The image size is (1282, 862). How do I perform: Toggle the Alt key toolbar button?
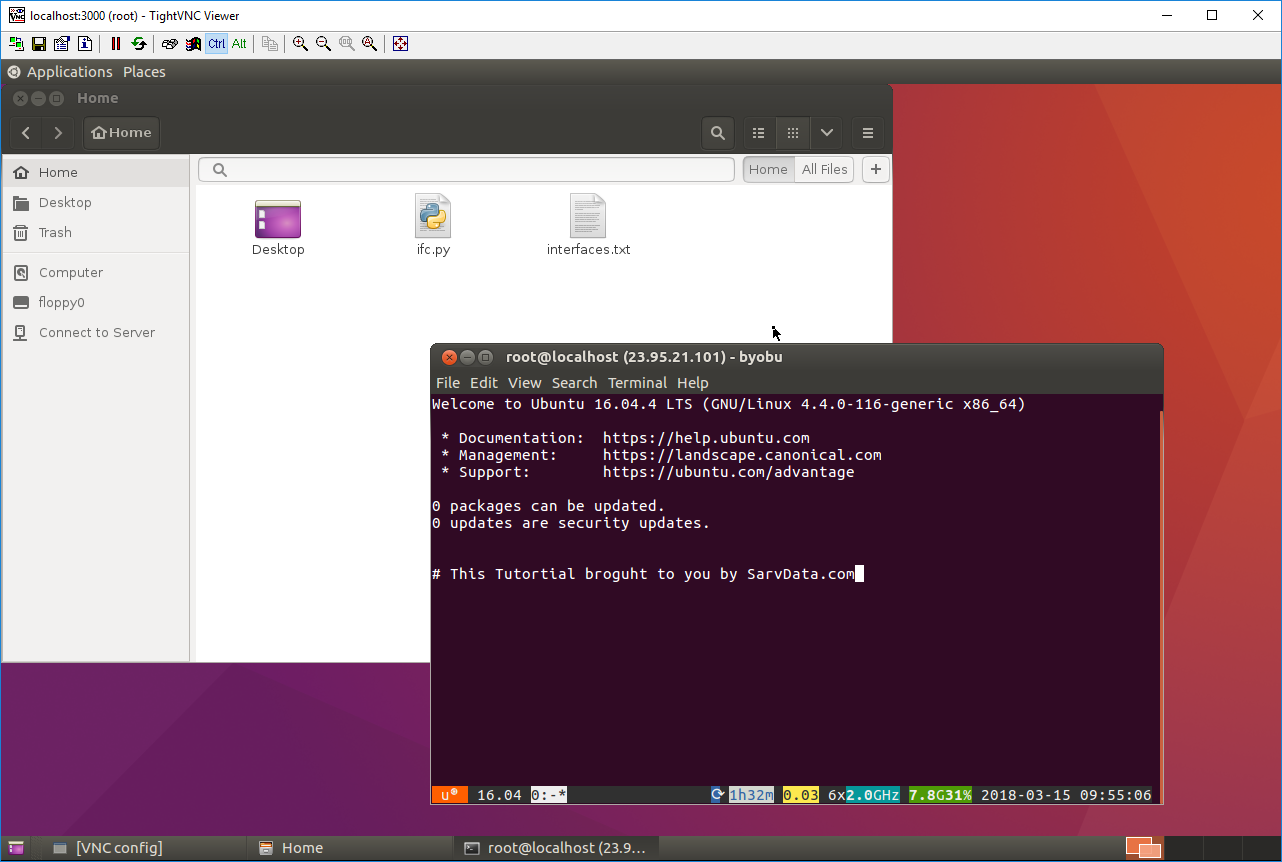(239, 44)
